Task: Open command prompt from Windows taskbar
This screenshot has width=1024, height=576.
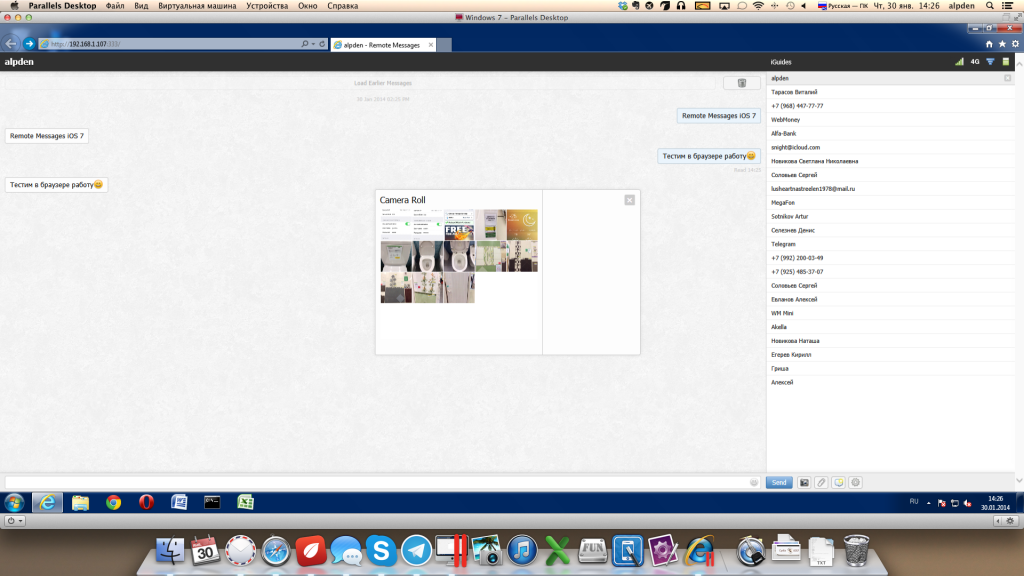Action: [x=212, y=502]
